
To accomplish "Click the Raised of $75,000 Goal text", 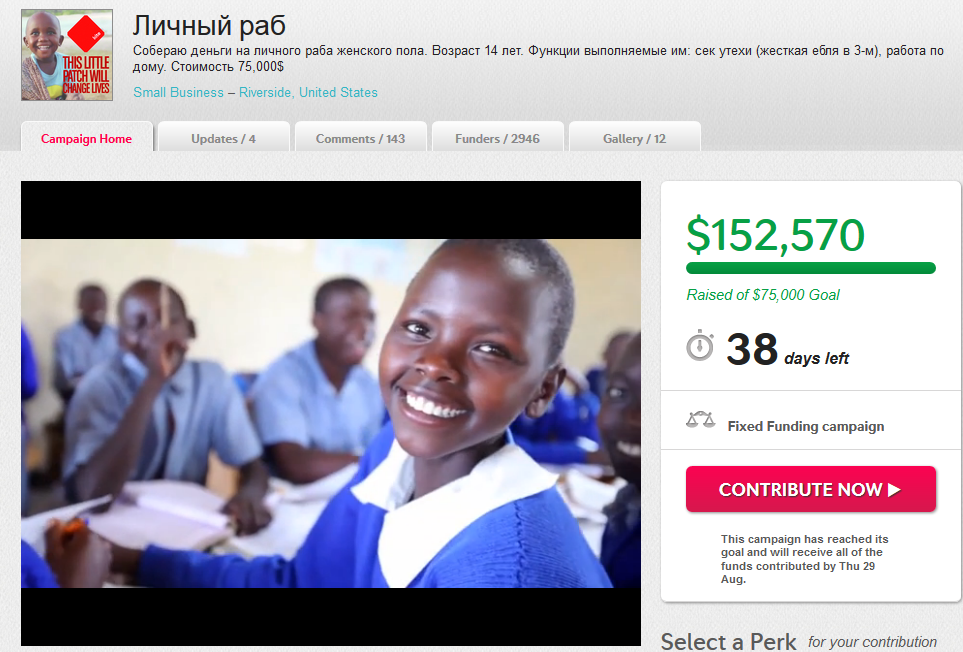I will click(x=763, y=295).
